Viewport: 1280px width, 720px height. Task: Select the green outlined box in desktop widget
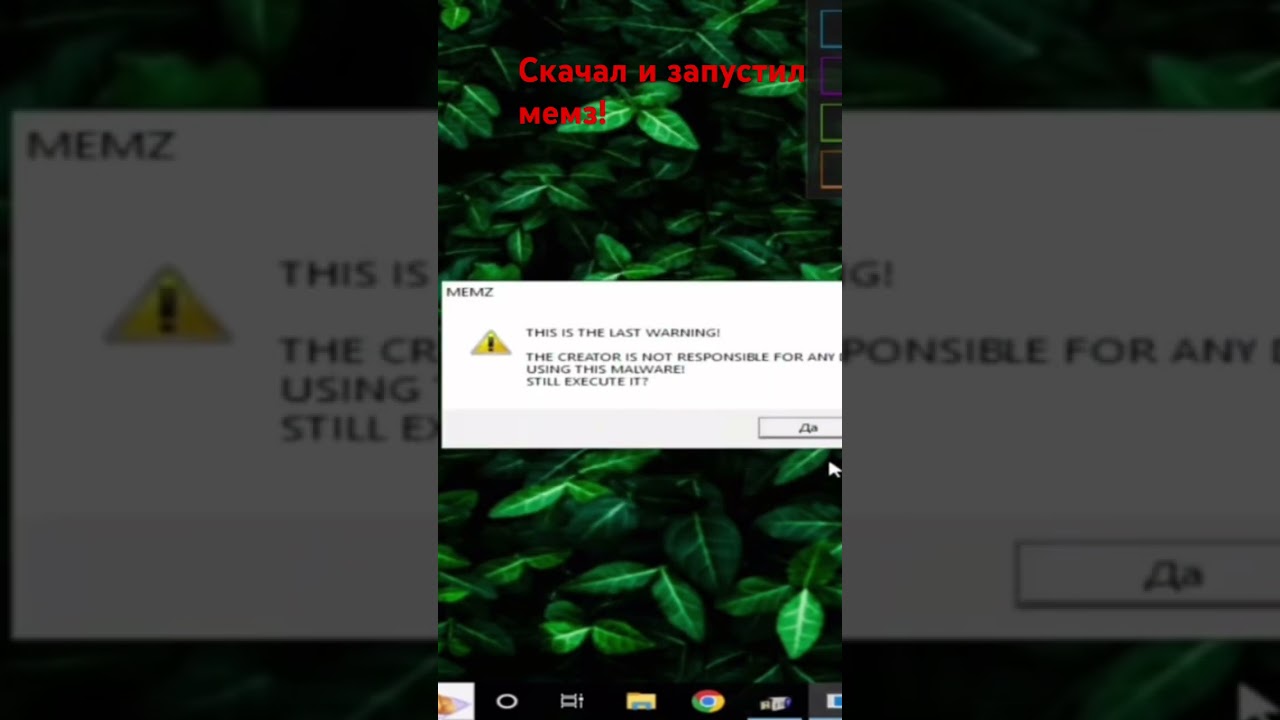[831, 122]
